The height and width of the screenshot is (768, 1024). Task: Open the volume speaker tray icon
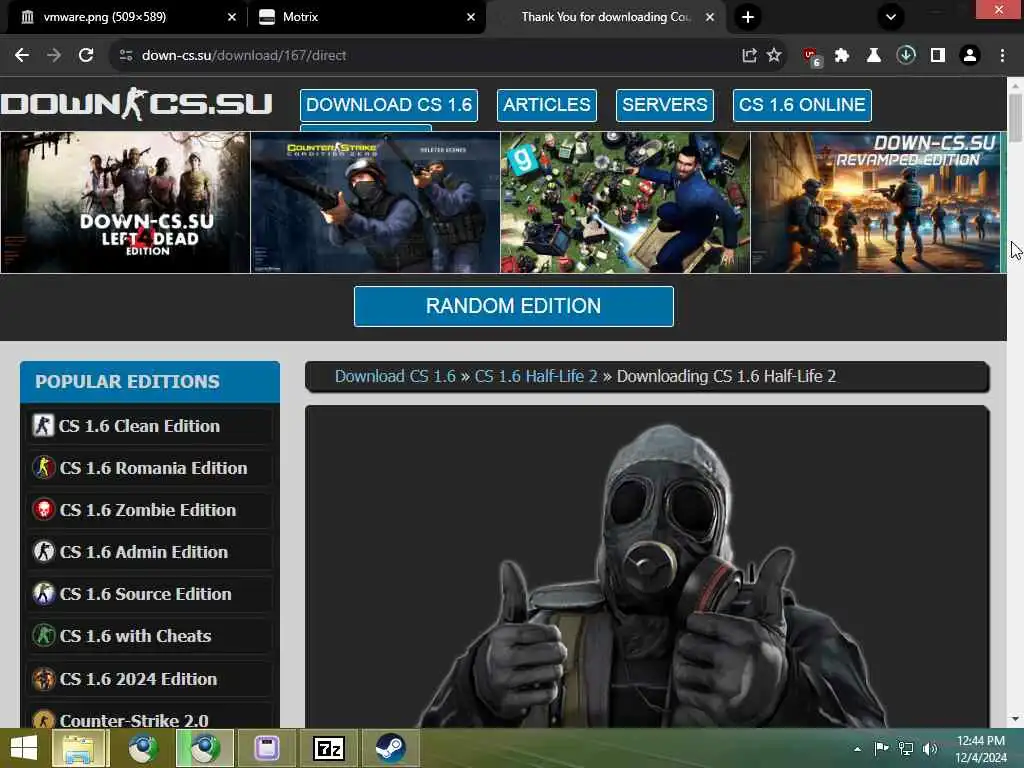930,748
